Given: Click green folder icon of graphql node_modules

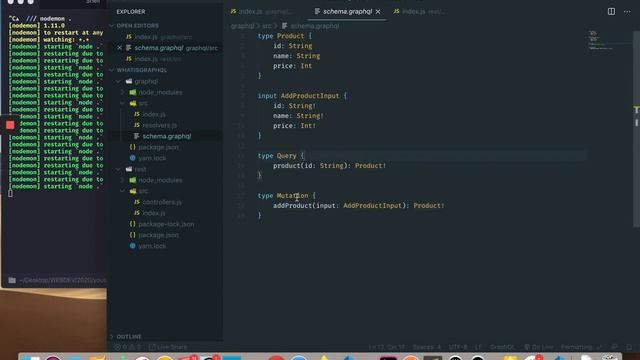Looking at the screenshot, I should pos(133,92).
